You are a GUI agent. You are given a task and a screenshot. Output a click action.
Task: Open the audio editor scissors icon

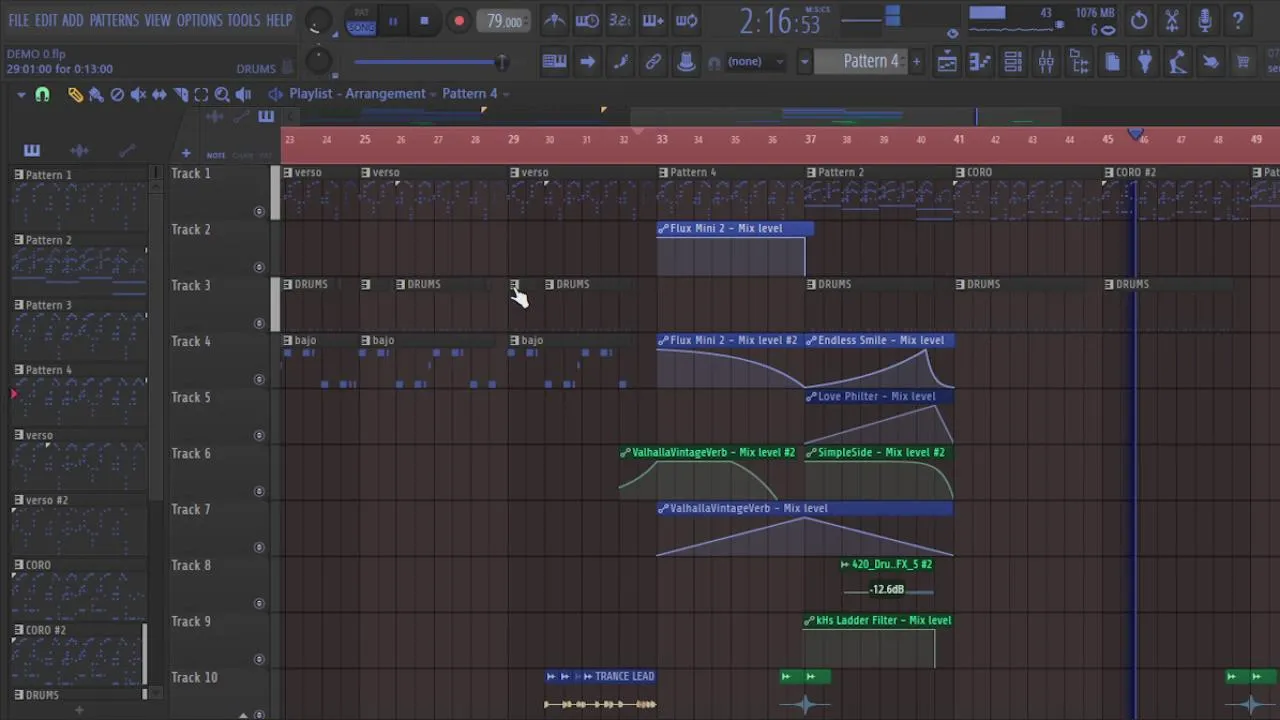tap(1172, 20)
